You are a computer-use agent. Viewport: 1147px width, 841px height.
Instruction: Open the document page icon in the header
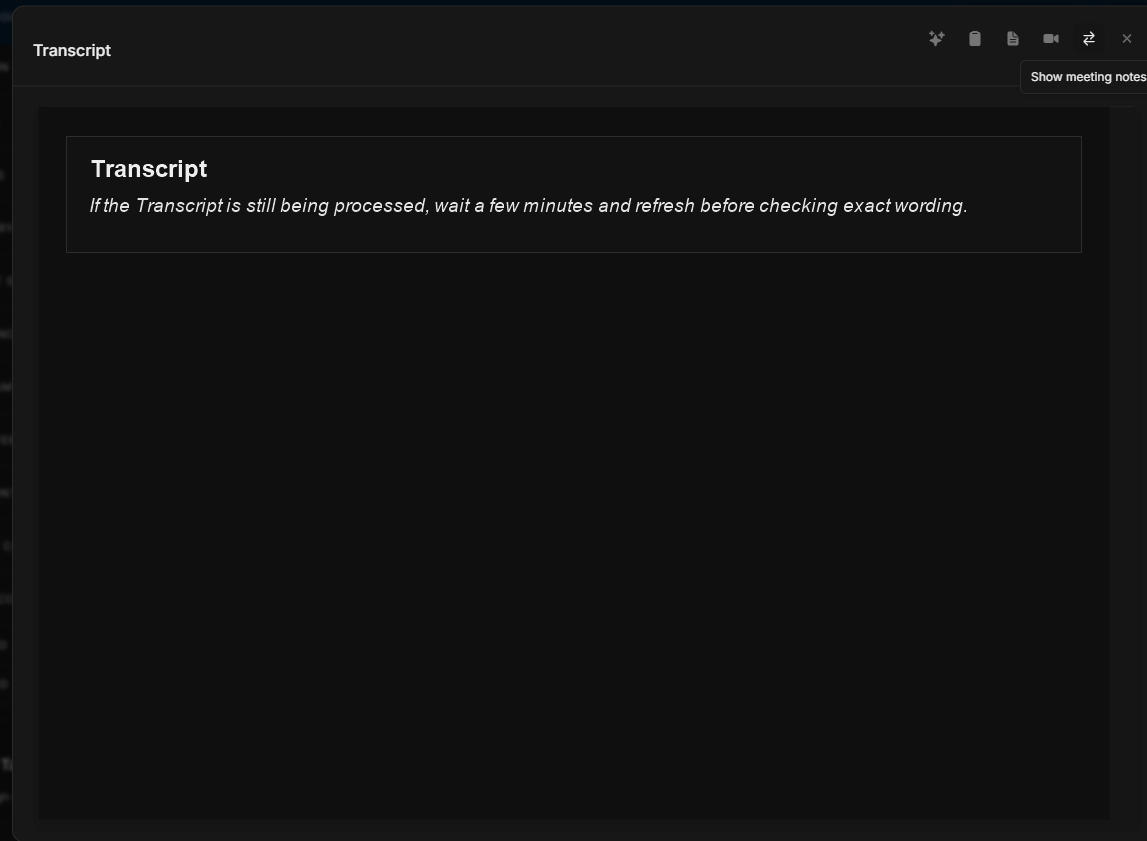tap(1012, 39)
